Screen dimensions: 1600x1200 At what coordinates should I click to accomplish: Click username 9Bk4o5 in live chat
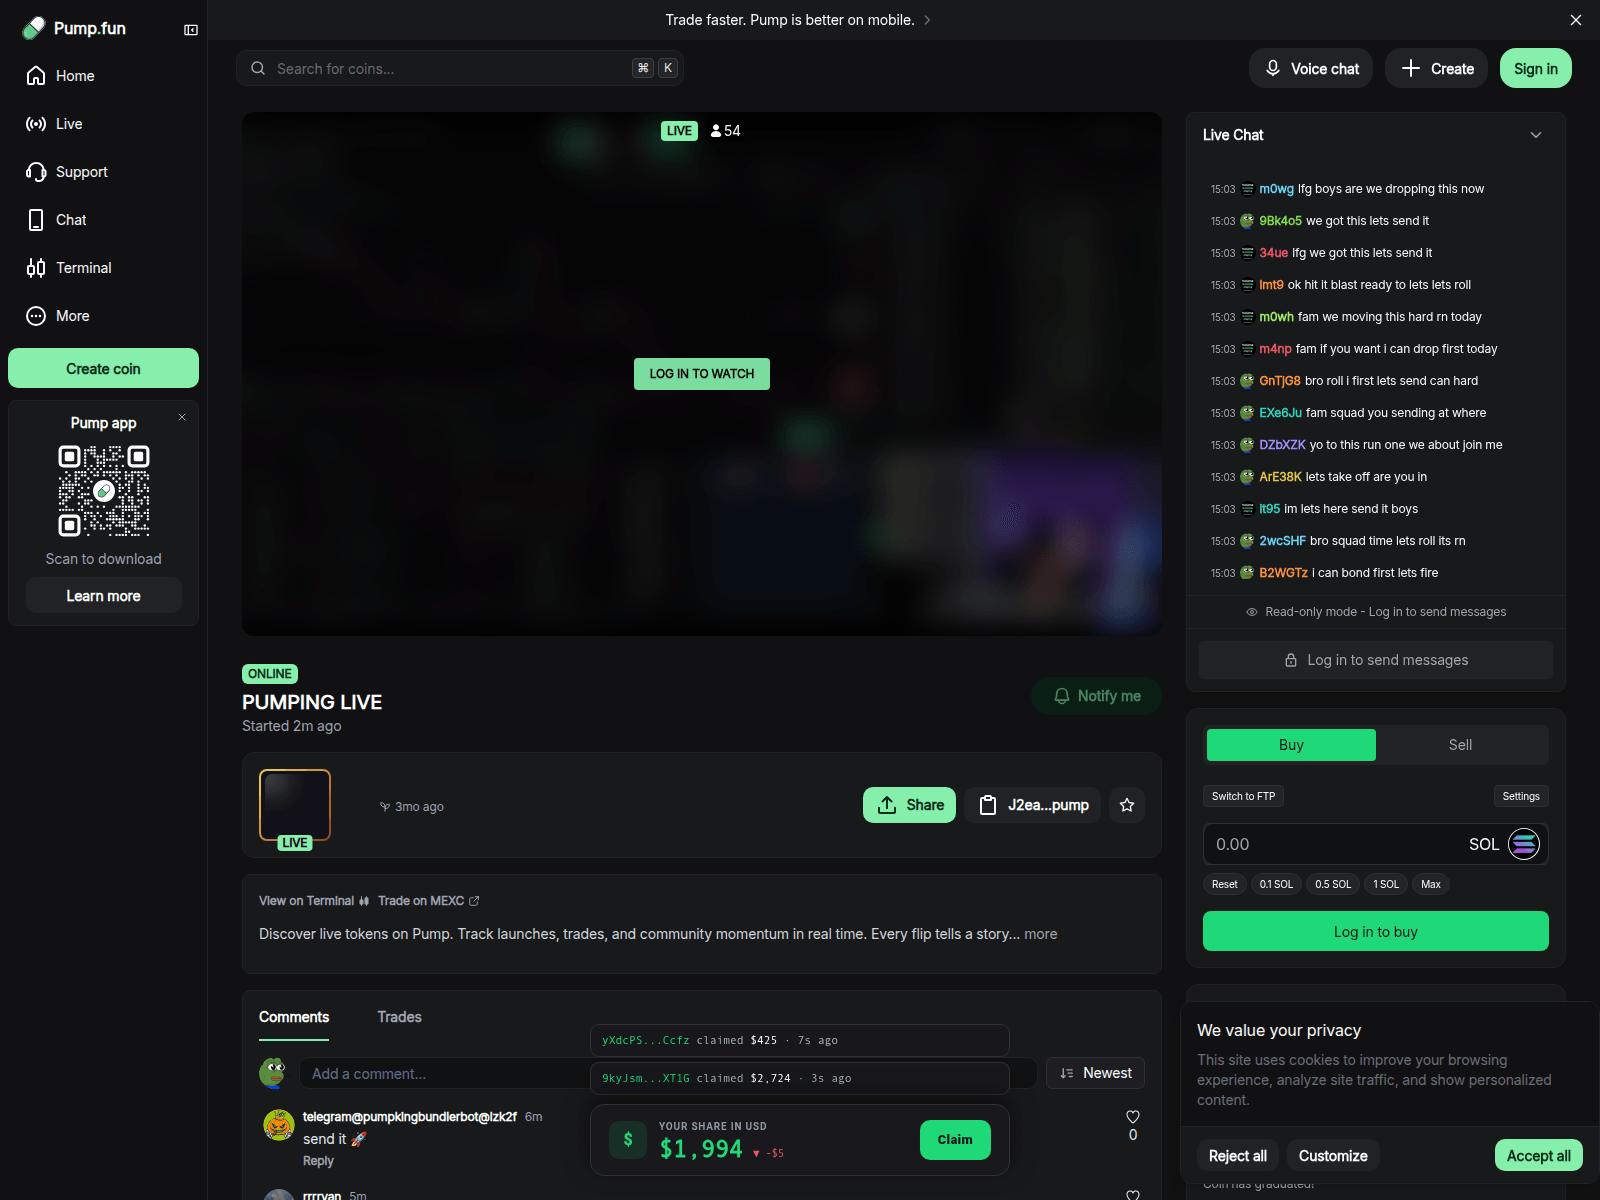coord(1280,221)
